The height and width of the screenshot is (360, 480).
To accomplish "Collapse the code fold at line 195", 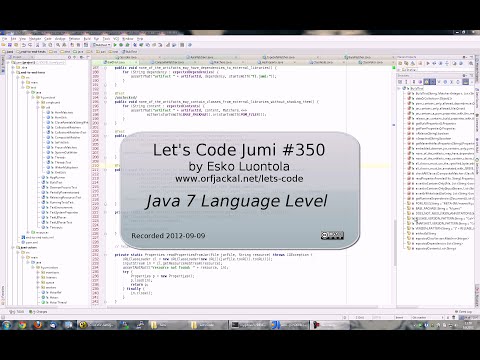I will pos(105,102).
